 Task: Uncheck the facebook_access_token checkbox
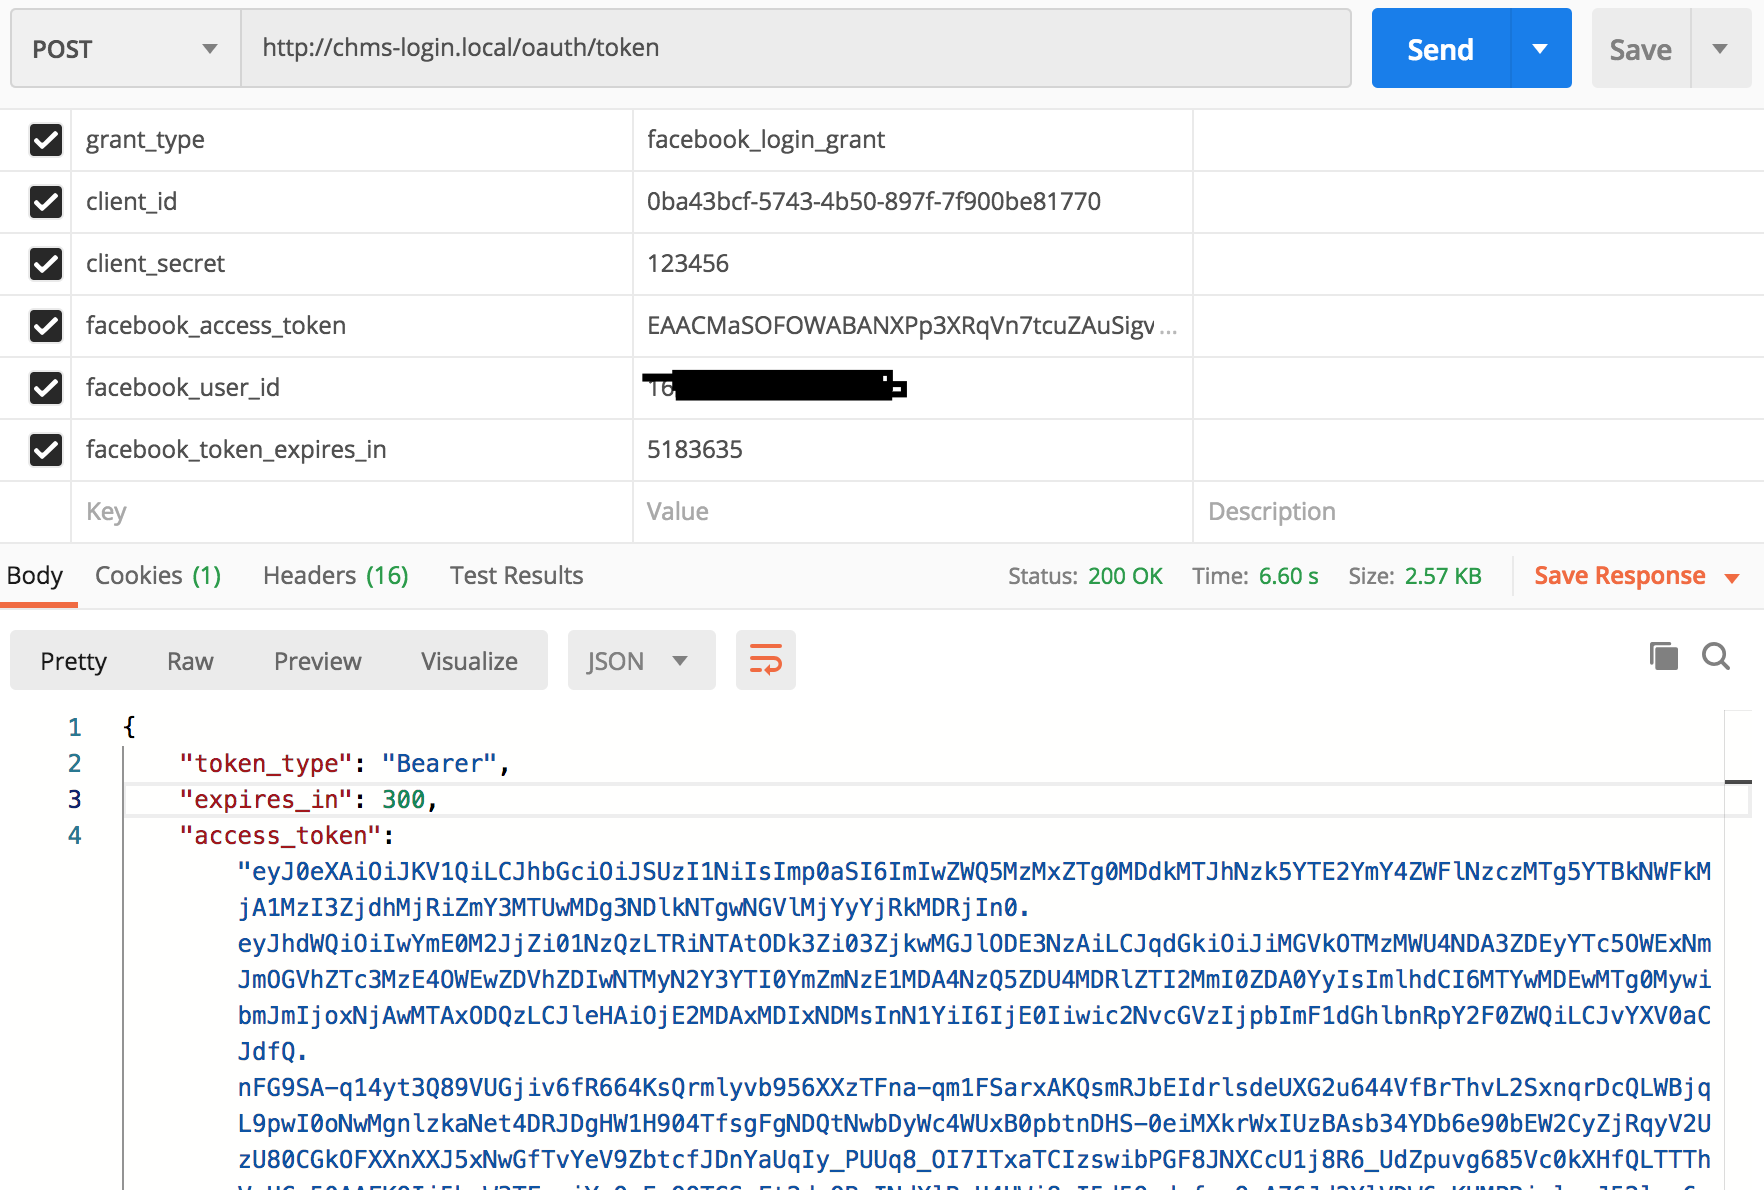pyautogui.click(x=46, y=326)
